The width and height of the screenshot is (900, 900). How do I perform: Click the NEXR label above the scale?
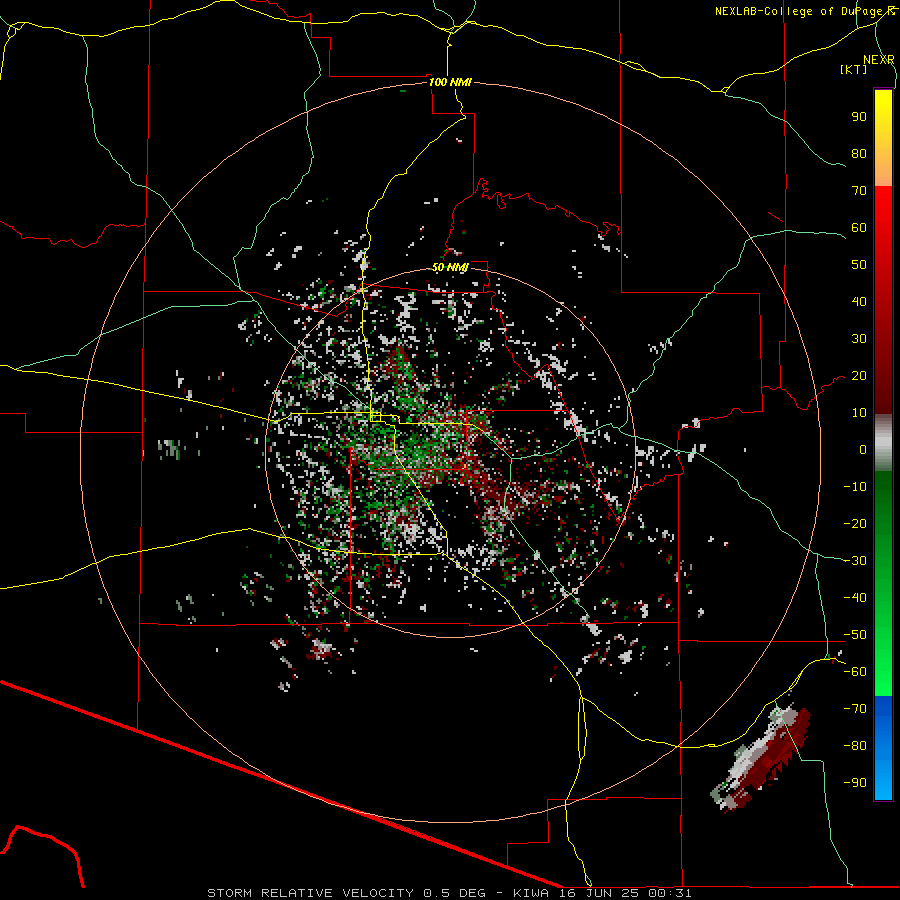879,60
